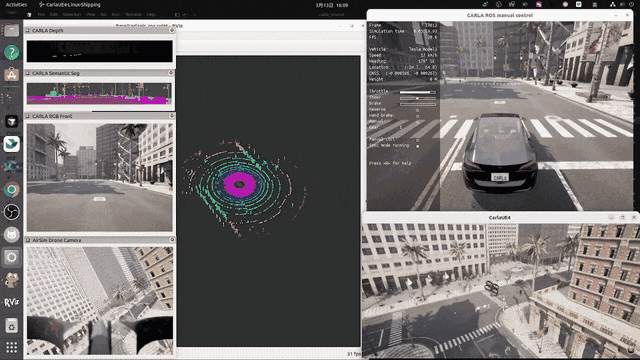Close the CARLA Depth panel

pyautogui.click(x=172, y=30)
